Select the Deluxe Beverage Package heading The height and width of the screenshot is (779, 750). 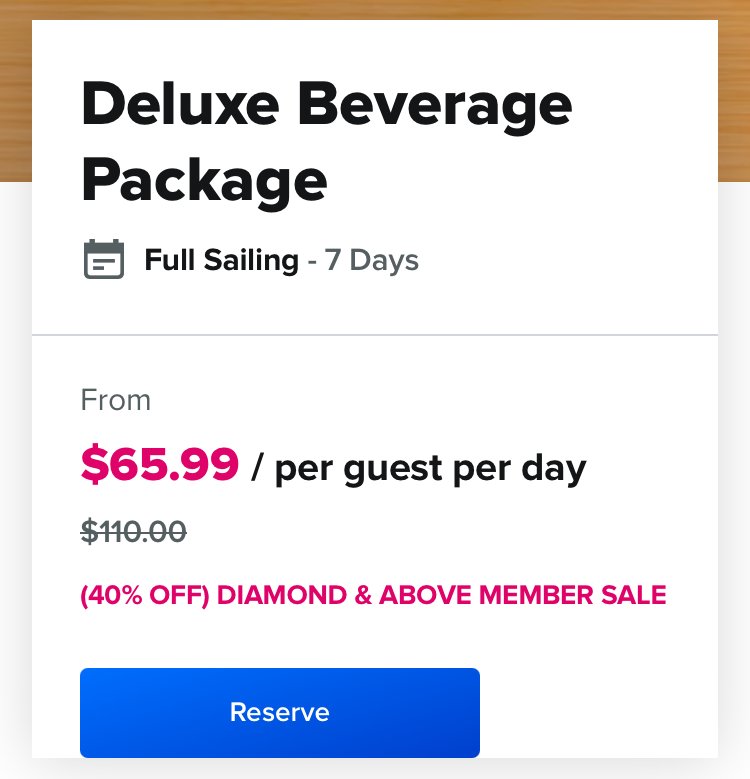tap(327, 143)
